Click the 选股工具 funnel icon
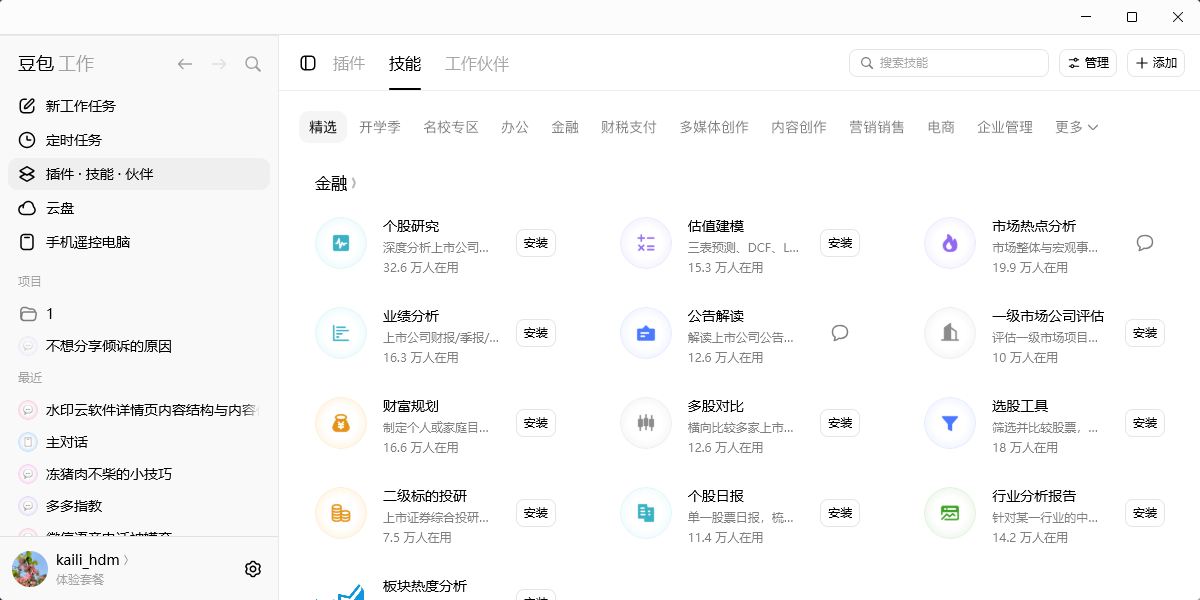The image size is (1200, 600). [950, 423]
